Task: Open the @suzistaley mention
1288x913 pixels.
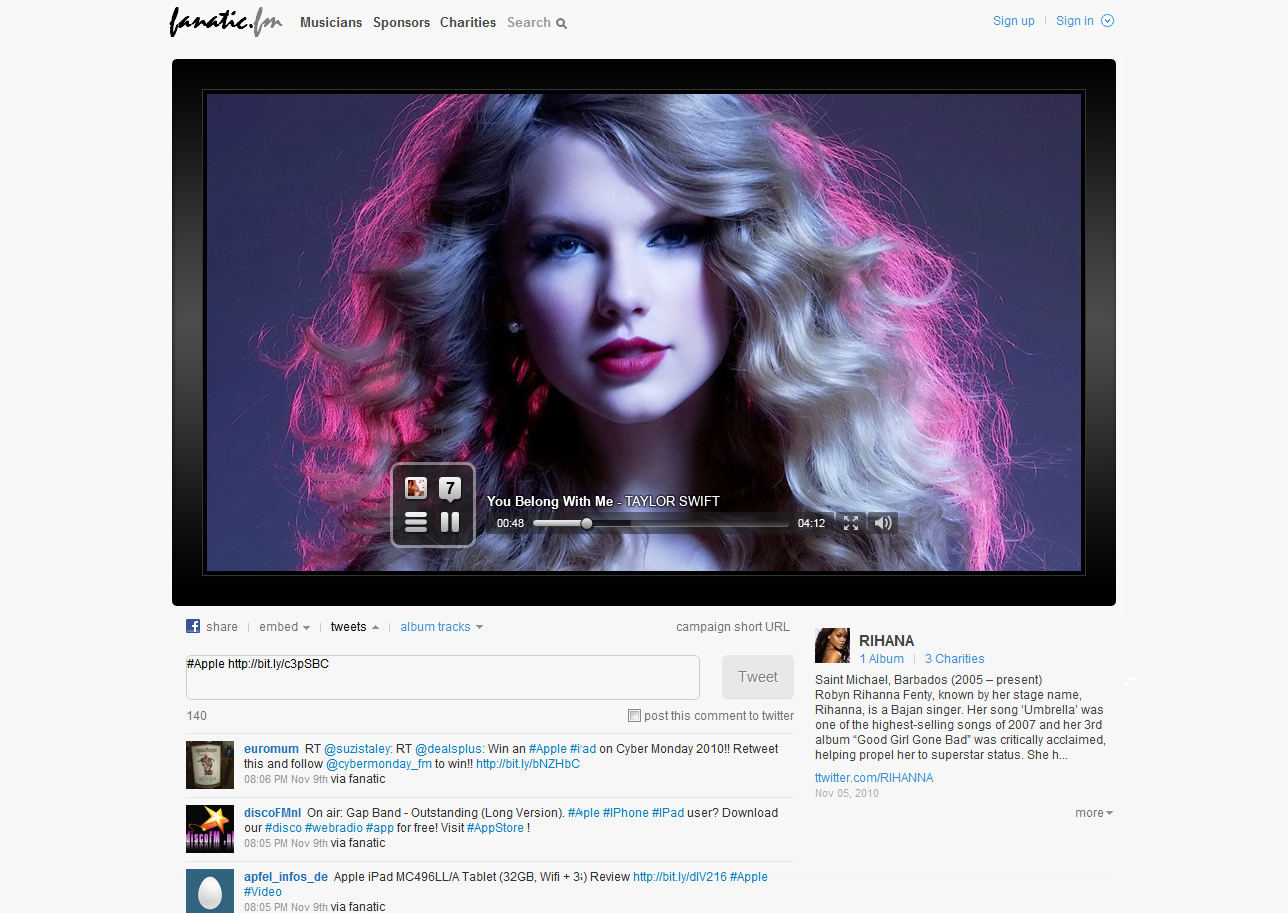Action: [358, 749]
